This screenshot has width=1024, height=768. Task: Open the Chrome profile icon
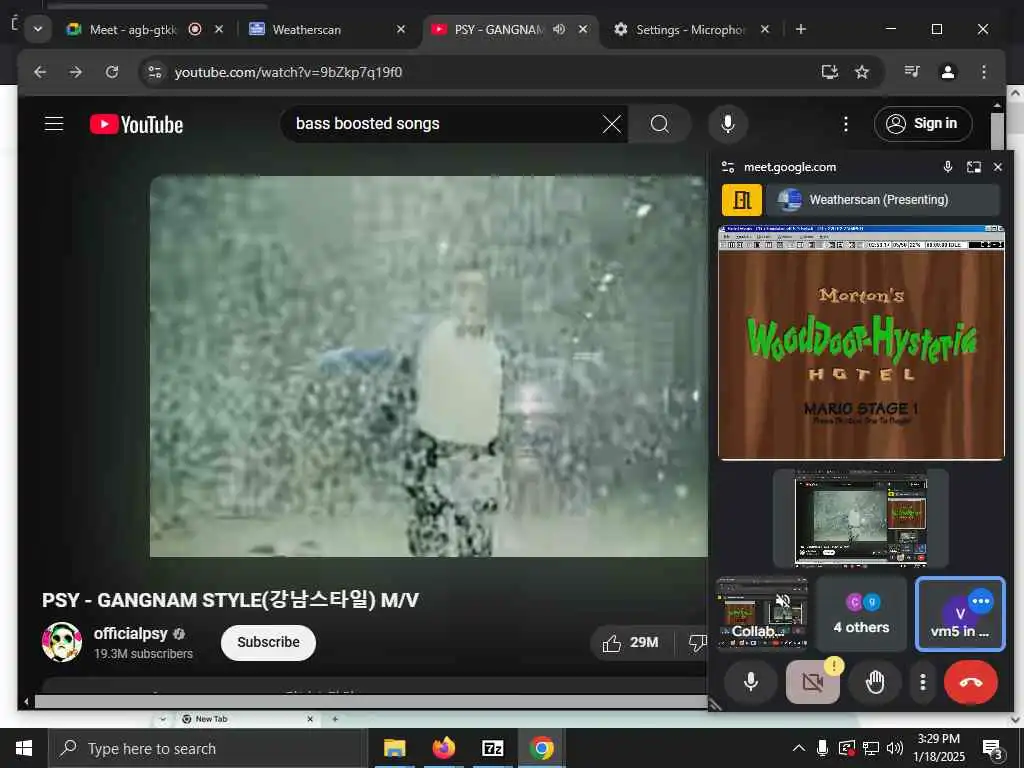pyautogui.click(x=948, y=72)
